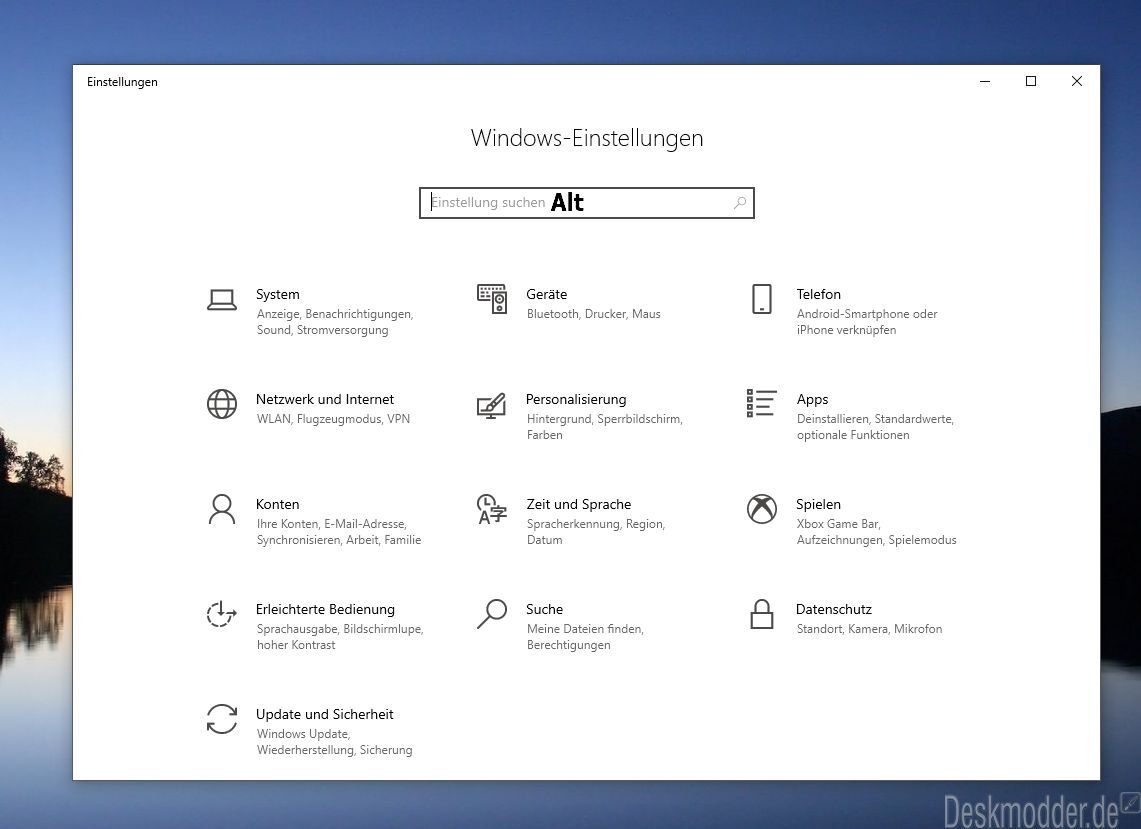
Task: Click the Apps list icon
Action: (x=761, y=403)
